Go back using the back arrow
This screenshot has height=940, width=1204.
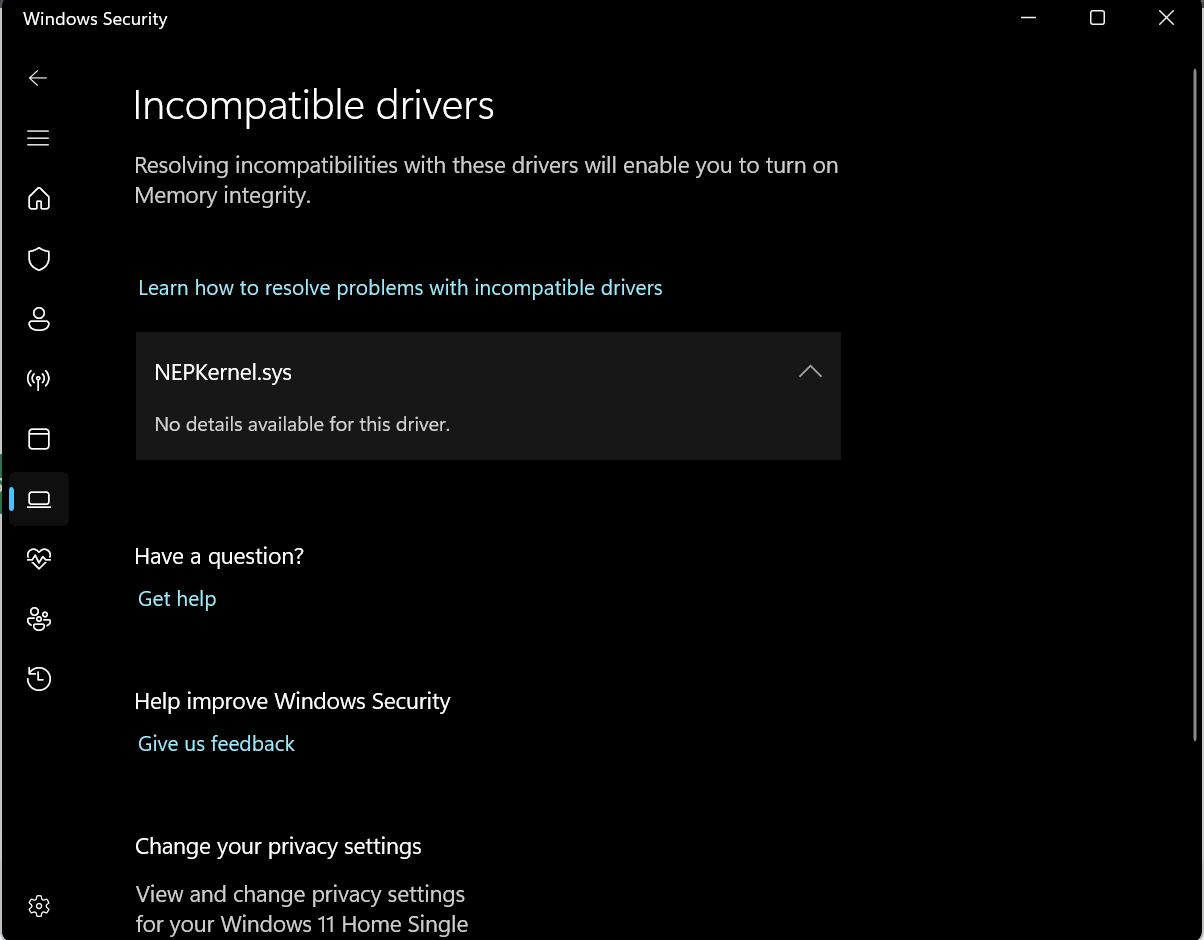click(38, 78)
